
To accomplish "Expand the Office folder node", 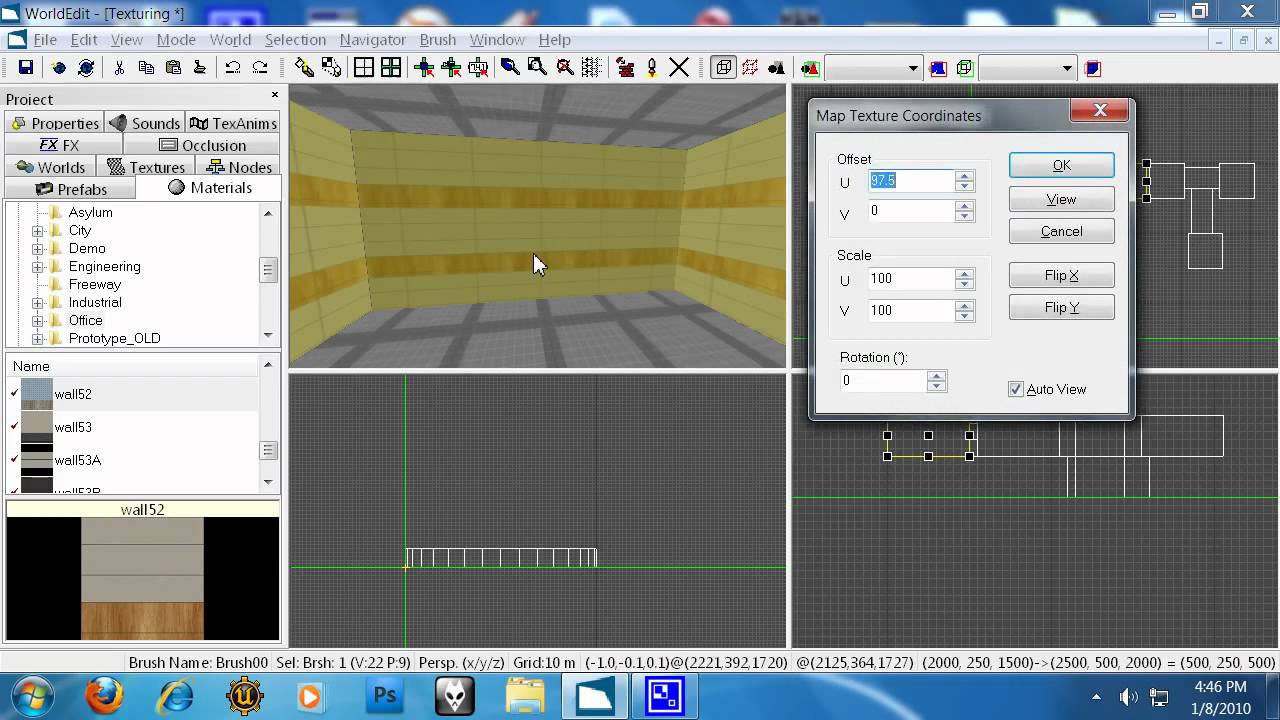I will 38,320.
